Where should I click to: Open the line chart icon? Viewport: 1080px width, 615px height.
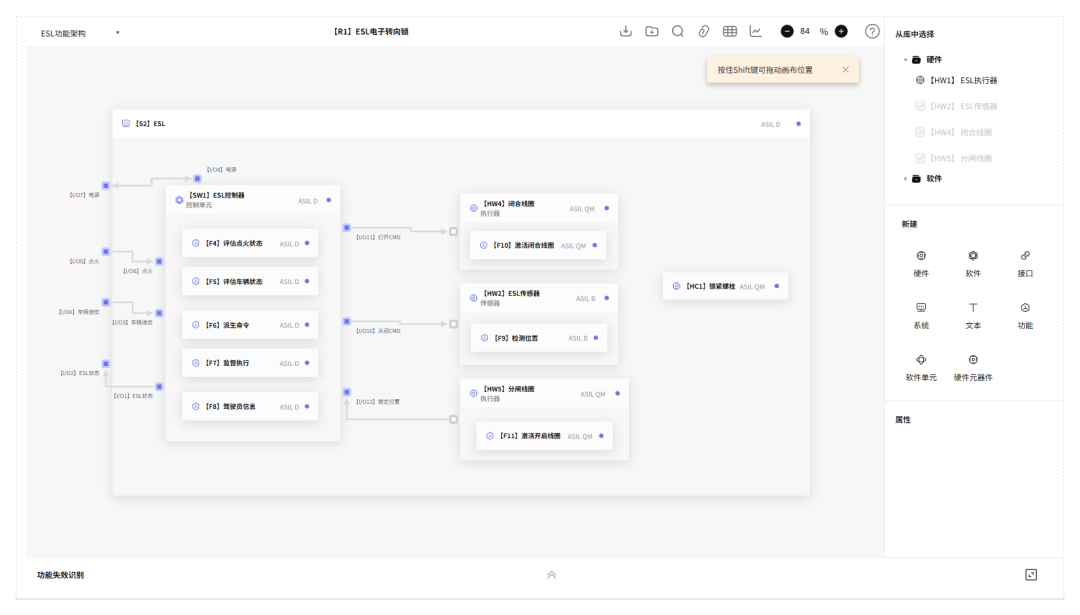coord(756,31)
